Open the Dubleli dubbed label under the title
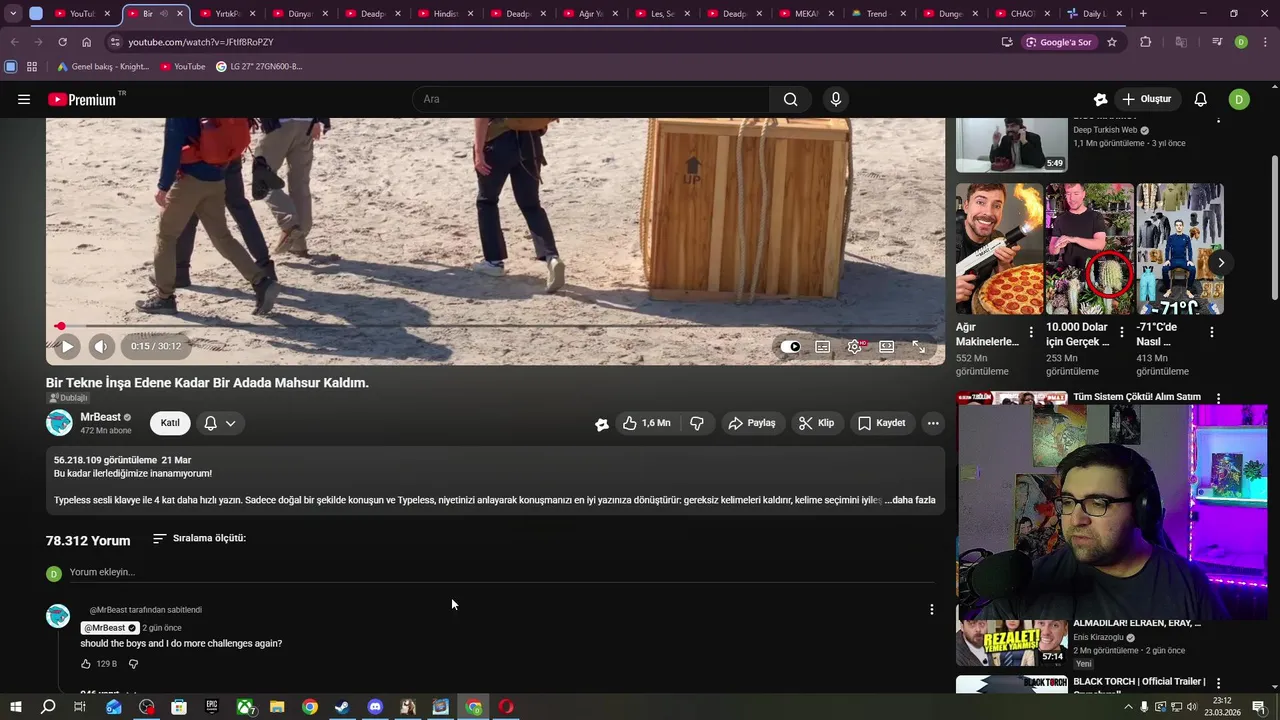1280x720 pixels. click(x=68, y=398)
